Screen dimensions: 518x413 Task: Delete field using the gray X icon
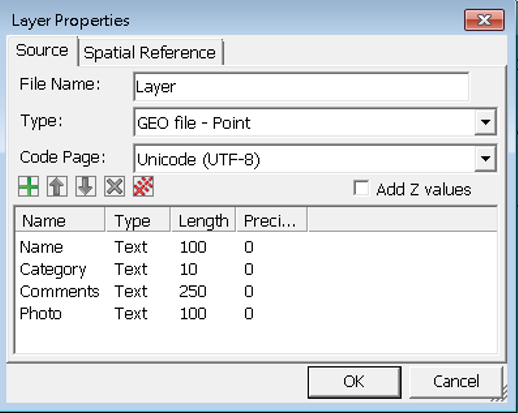tap(114, 186)
